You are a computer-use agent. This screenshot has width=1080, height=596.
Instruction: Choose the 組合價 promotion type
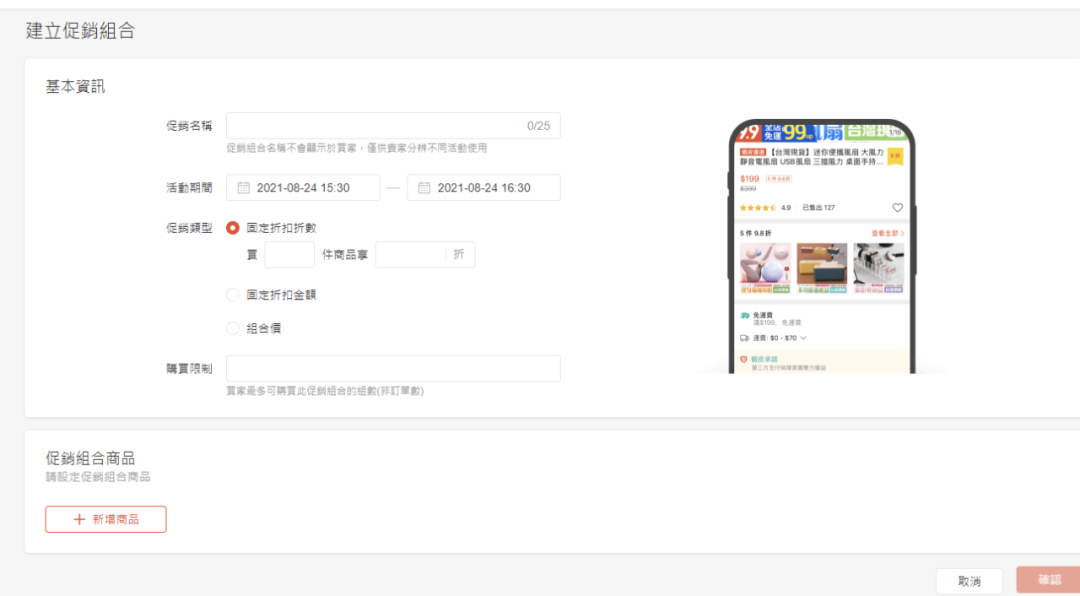[x=233, y=328]
